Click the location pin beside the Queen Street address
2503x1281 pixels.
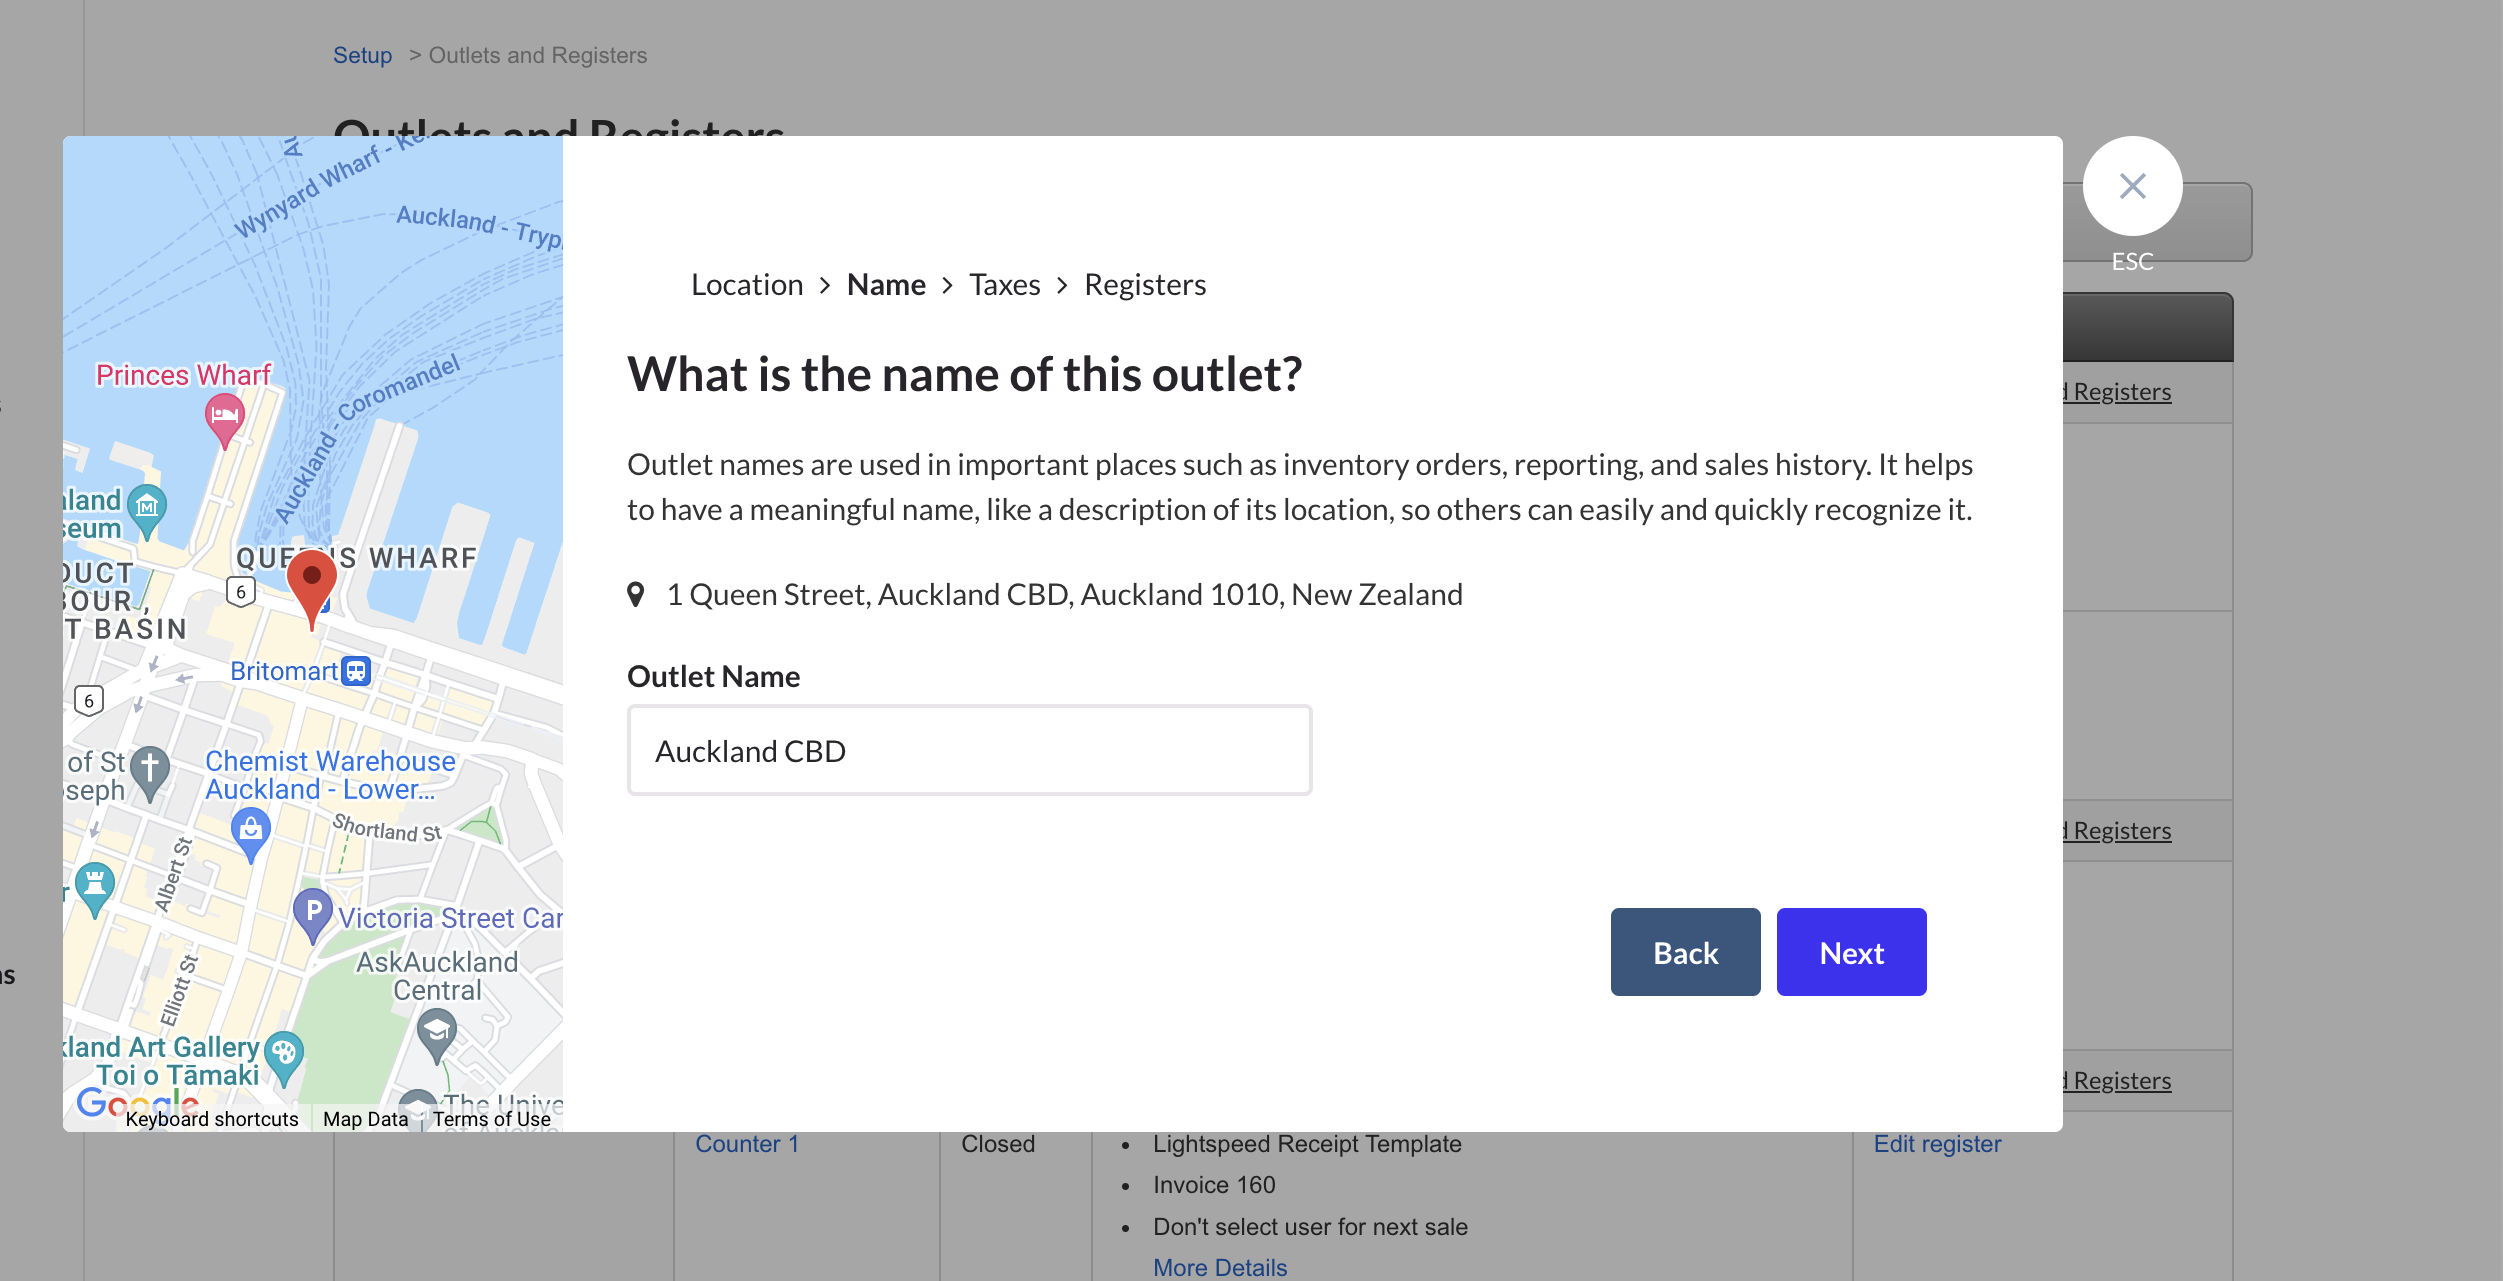pos(637,593)
